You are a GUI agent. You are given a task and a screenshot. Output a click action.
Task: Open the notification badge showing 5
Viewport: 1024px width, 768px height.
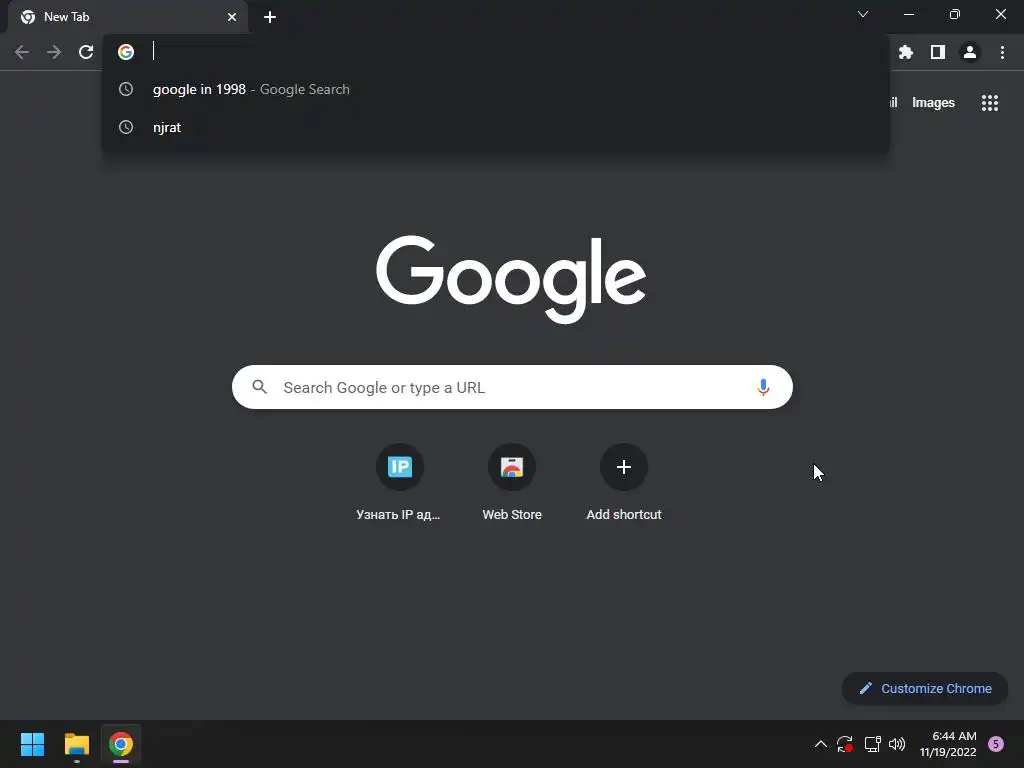(x=996, y=744)
